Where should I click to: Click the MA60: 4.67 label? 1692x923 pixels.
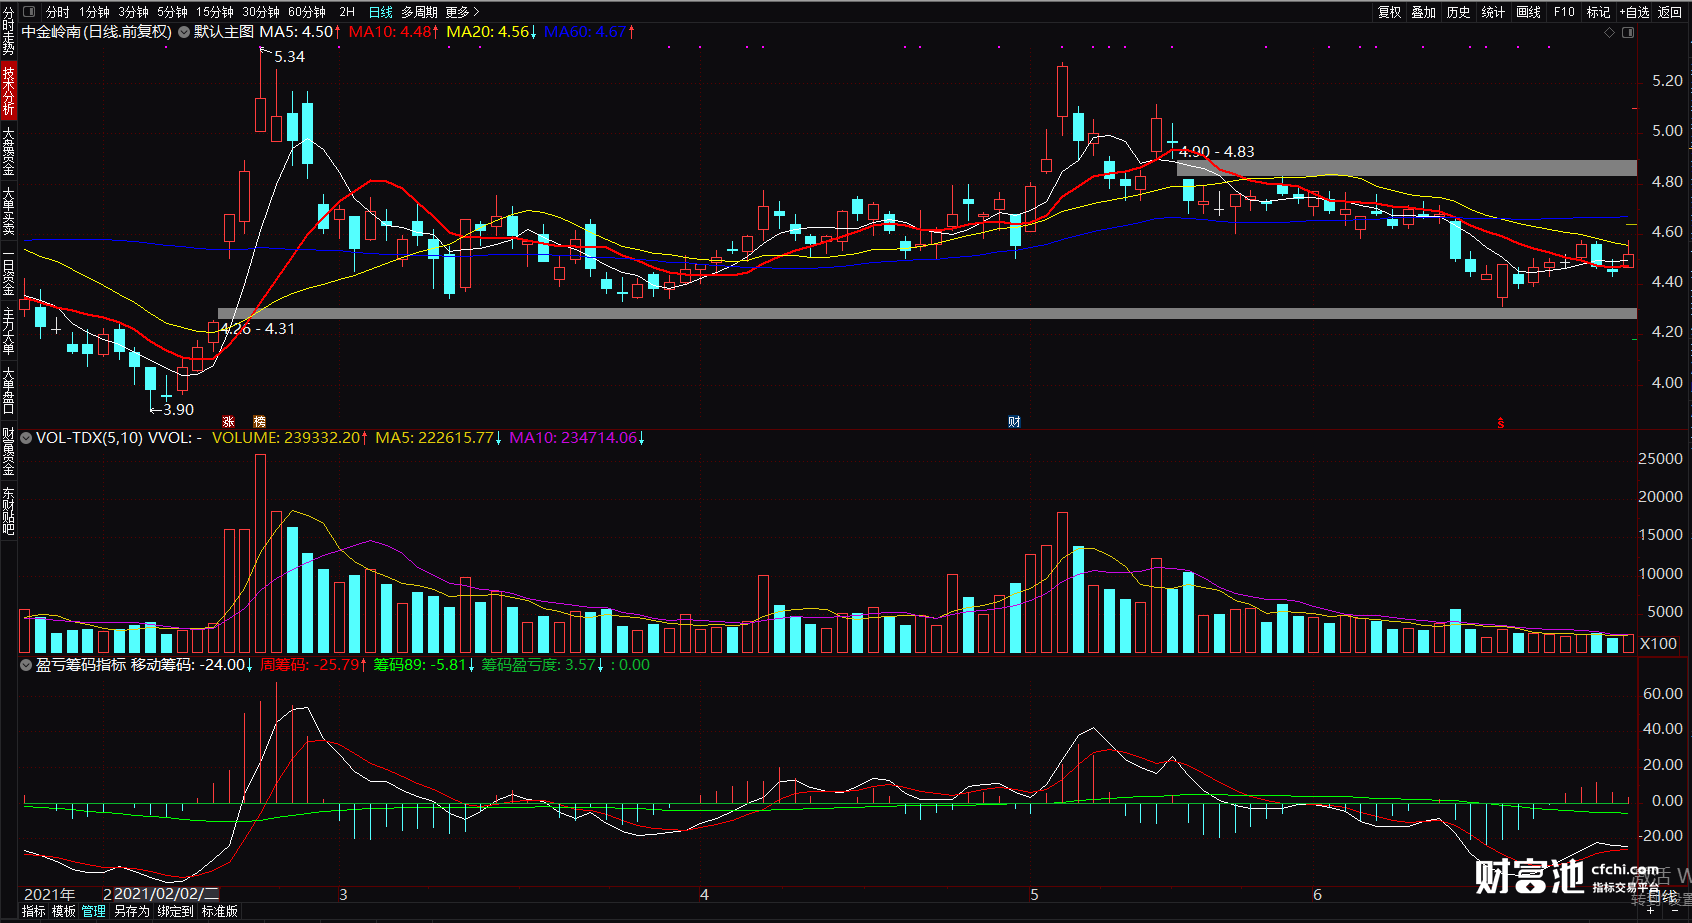(590, 32)
